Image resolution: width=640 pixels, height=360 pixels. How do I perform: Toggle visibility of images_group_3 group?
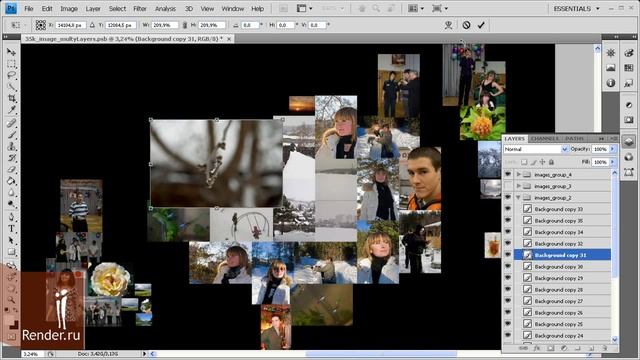coord(508,186)
